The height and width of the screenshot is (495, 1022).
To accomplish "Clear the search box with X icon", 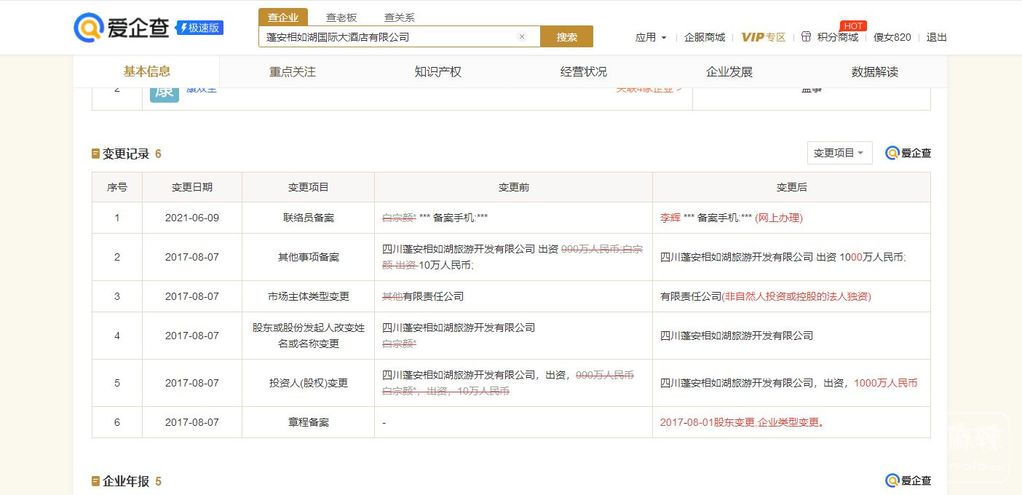I will pos(521,37).
